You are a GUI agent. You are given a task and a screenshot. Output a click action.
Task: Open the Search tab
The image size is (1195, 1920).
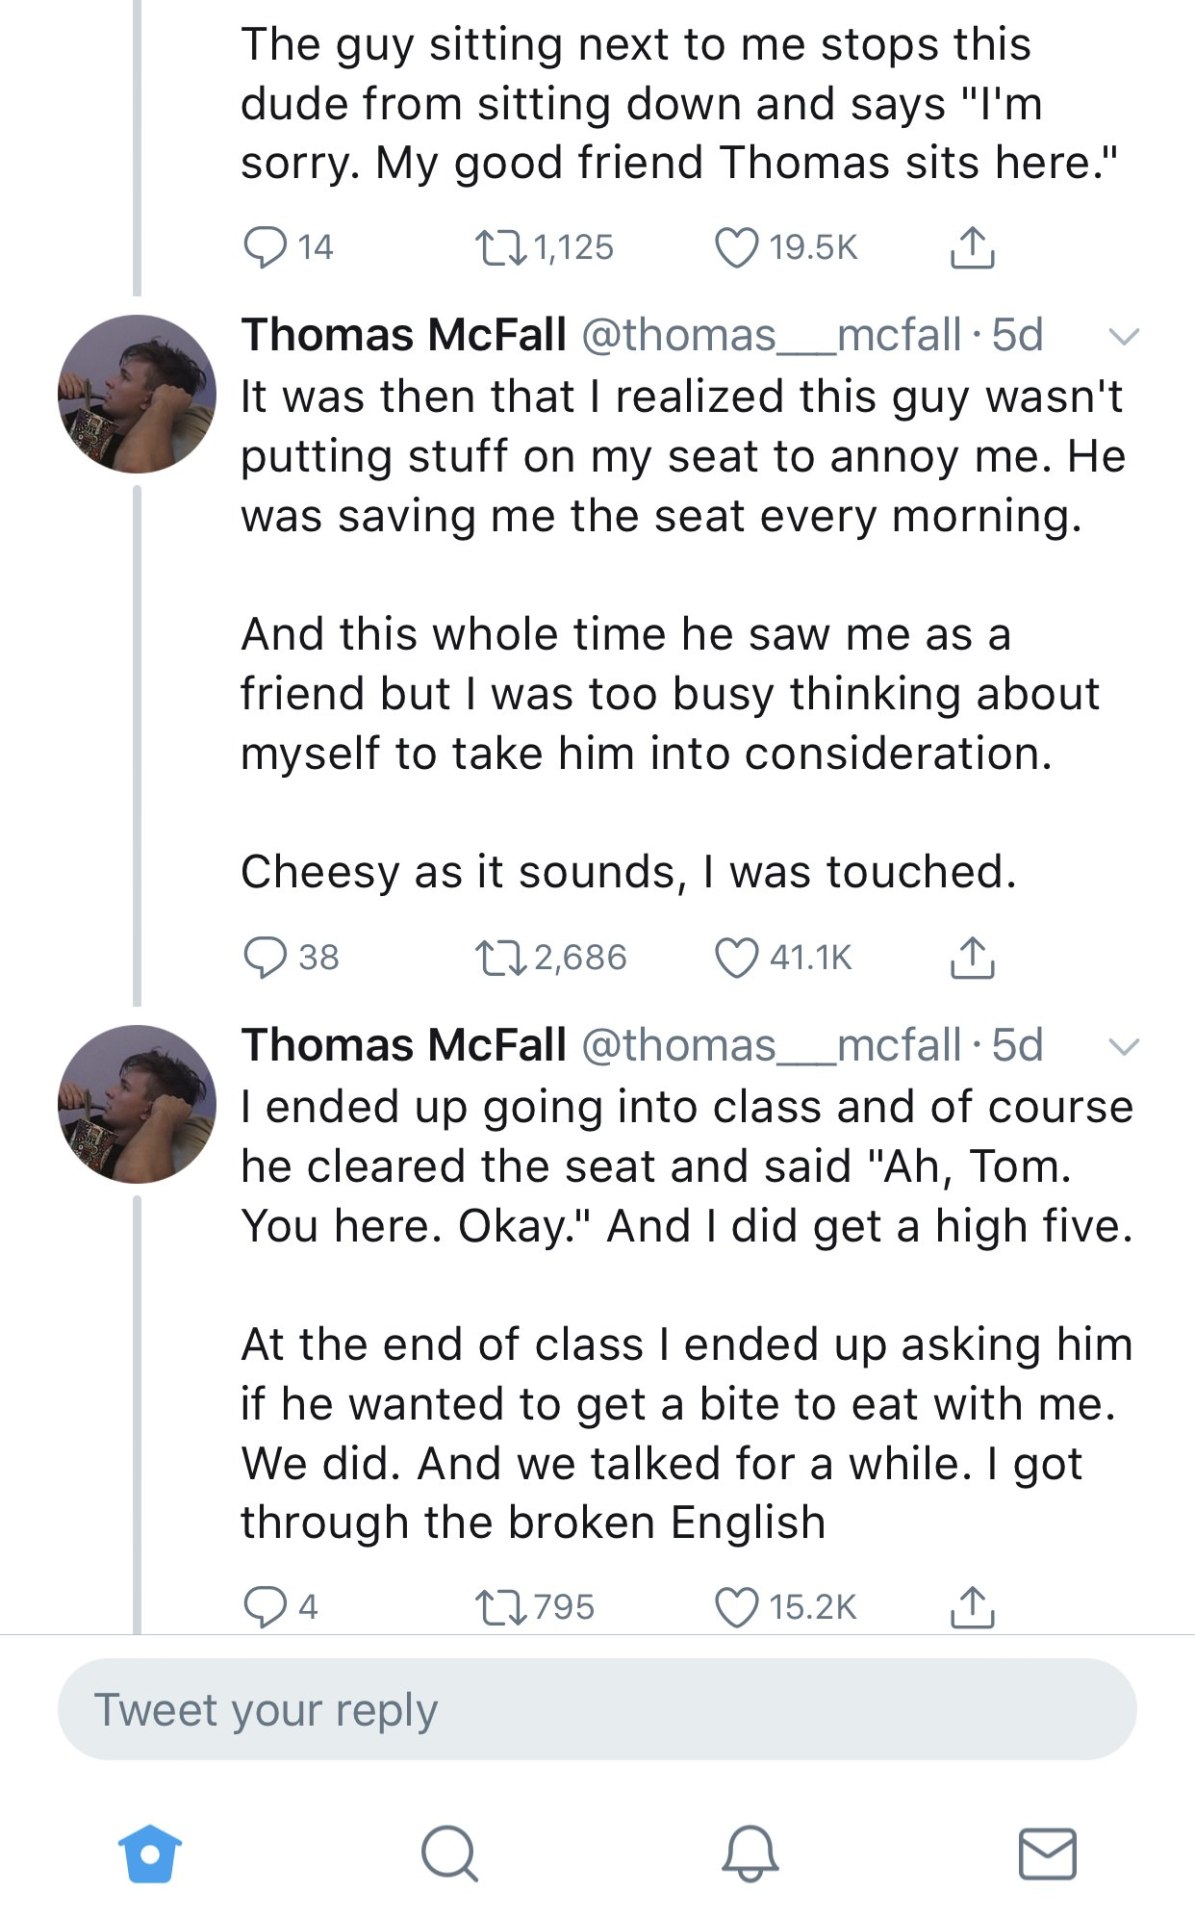449,1853
